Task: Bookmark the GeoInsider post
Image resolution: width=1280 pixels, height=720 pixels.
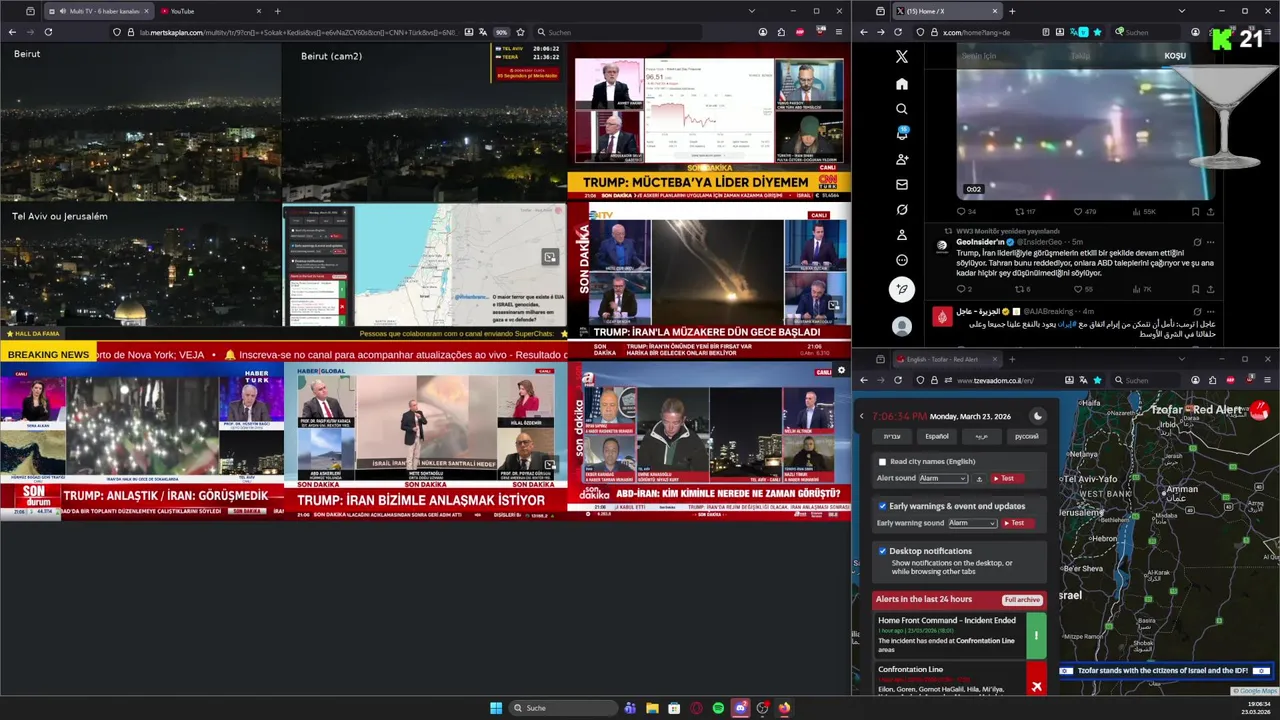Action: [x=1196, y=289]
